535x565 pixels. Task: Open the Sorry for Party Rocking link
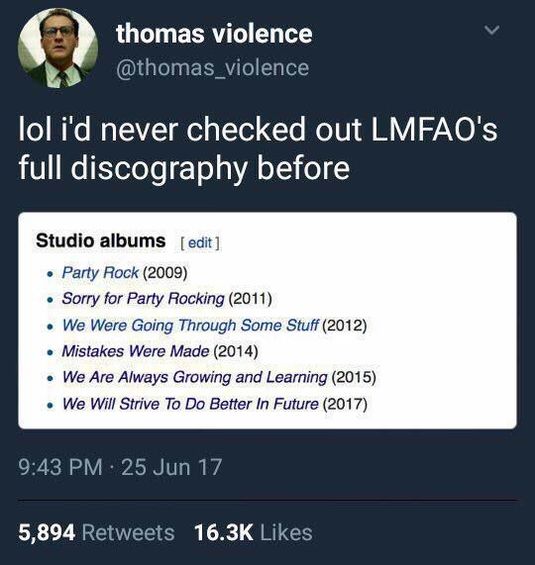coord(143,299)
